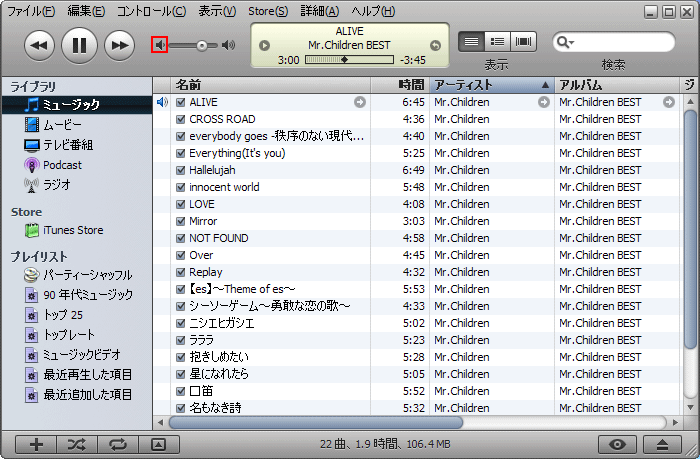This screenshot has width=700, height=459.
Task: Click the eject disc button
Action: (661, 444)
